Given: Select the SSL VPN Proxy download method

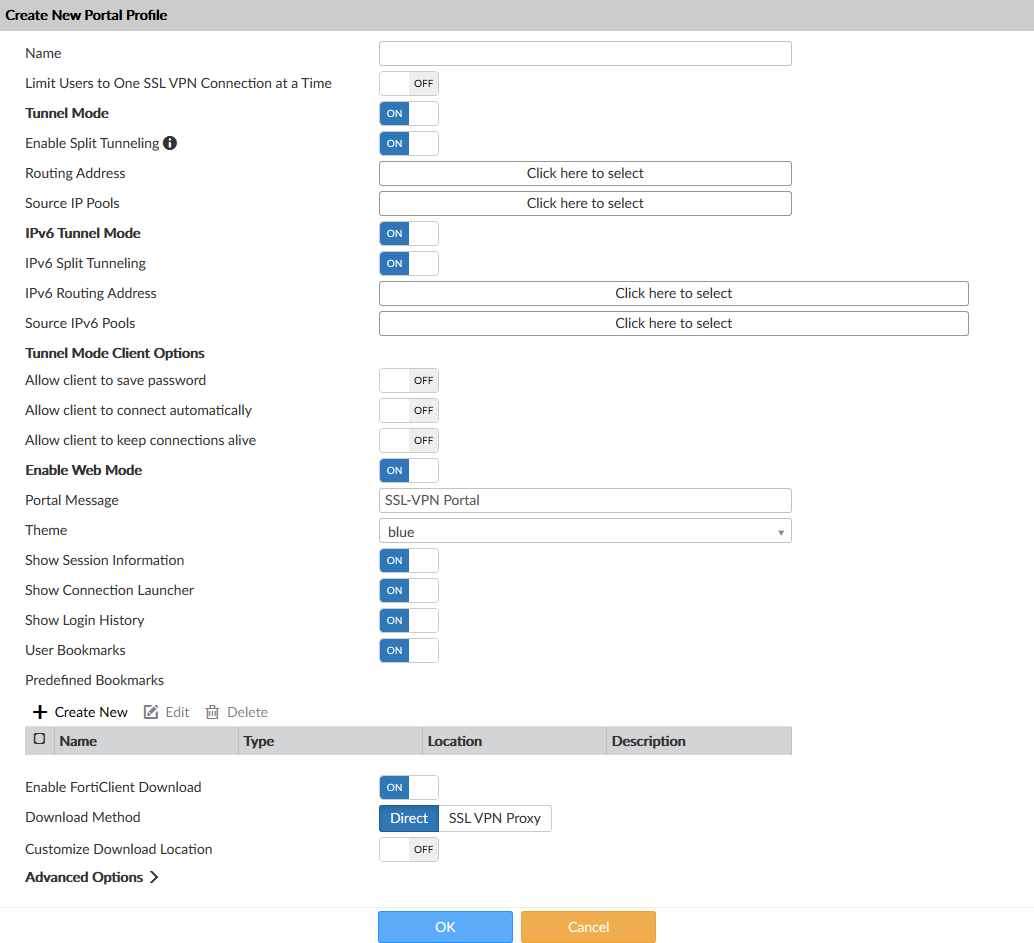Looking at the screenshot, I should click(x=496, y=818).
